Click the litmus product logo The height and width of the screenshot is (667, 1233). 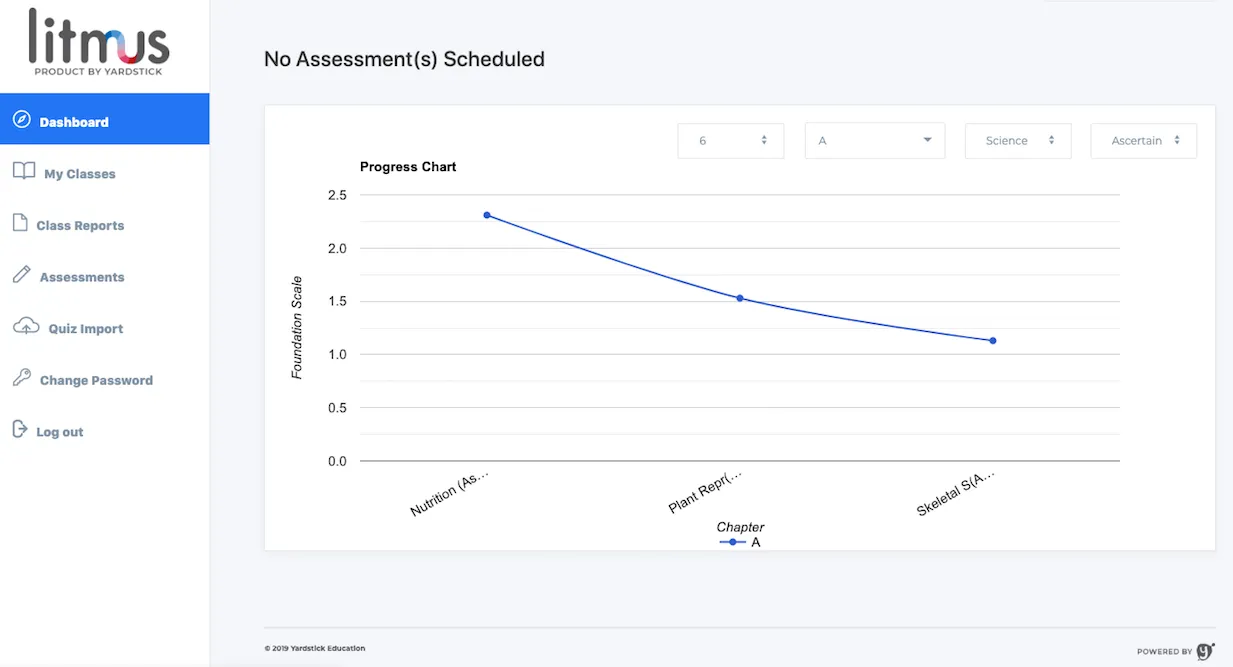[x=95, y=43]
